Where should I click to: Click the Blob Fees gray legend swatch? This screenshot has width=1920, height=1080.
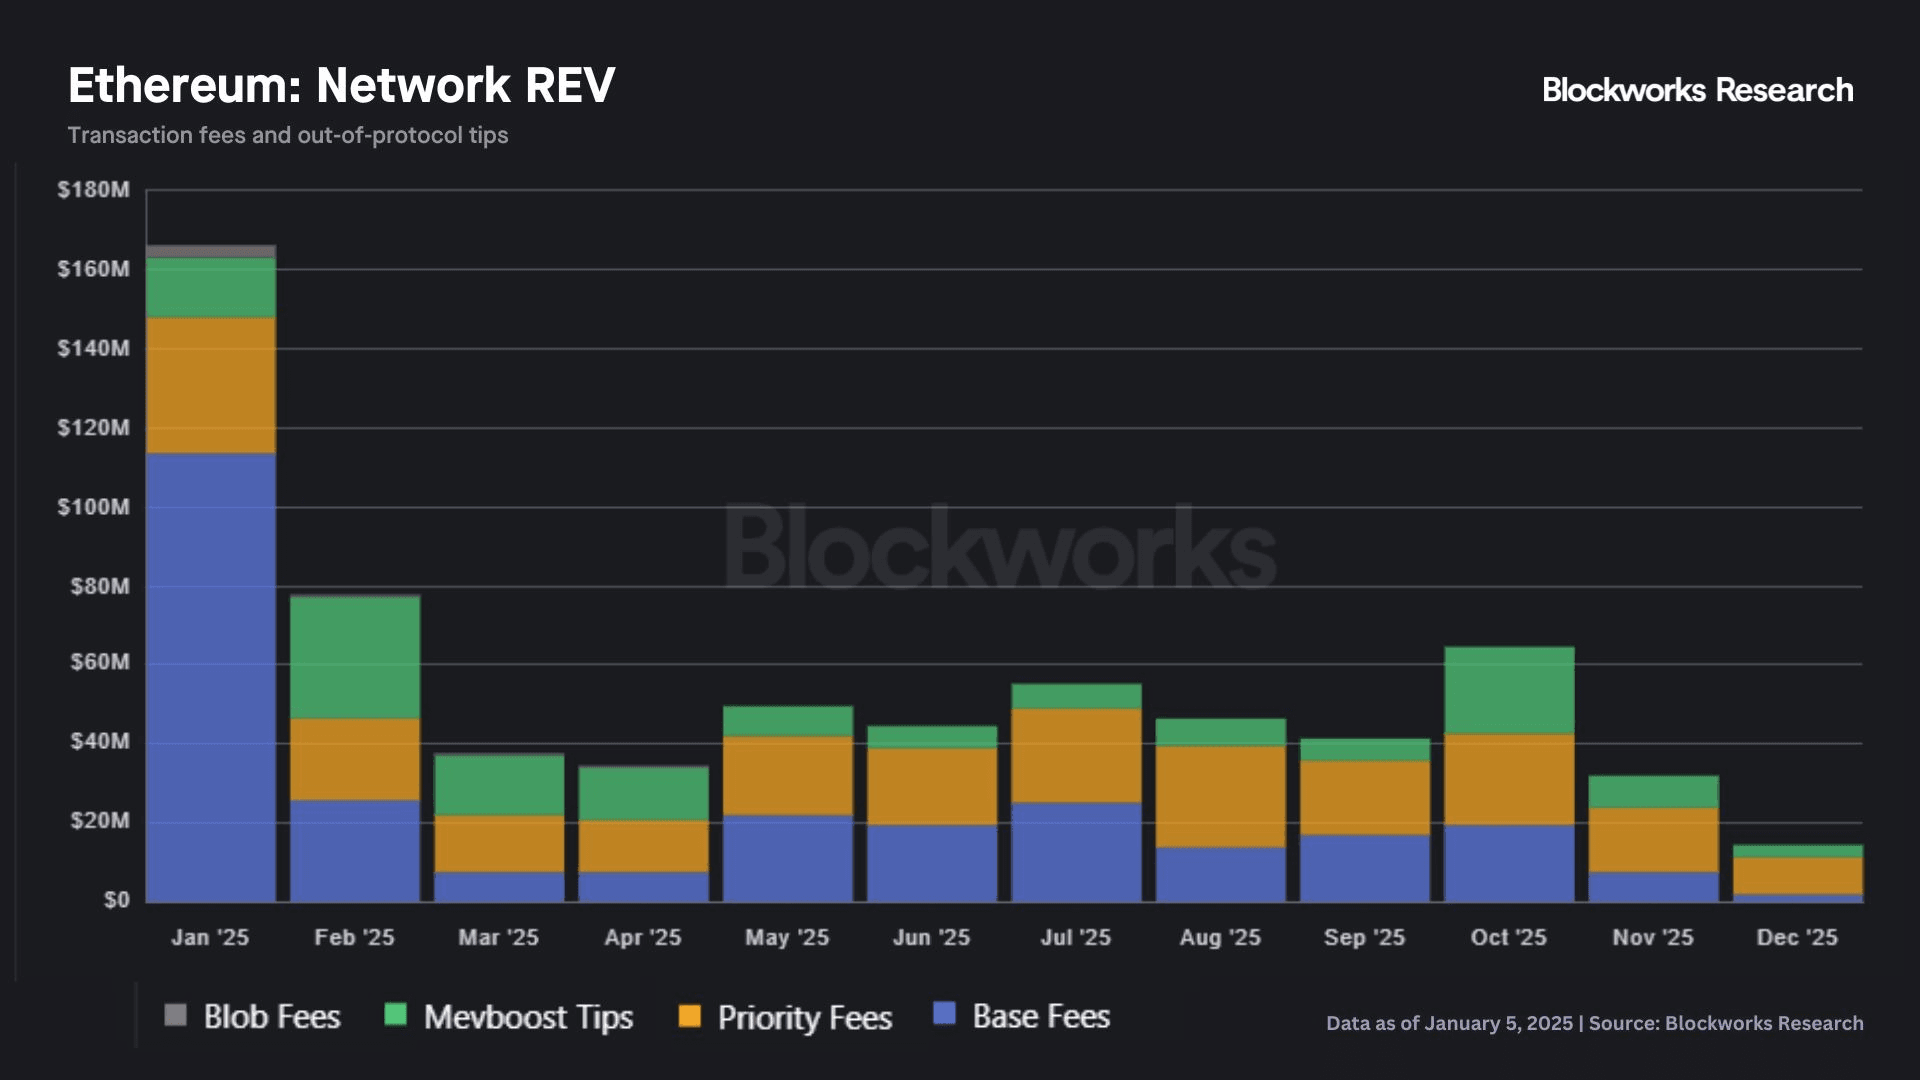pyautogui.click(x=175, y=1015)
